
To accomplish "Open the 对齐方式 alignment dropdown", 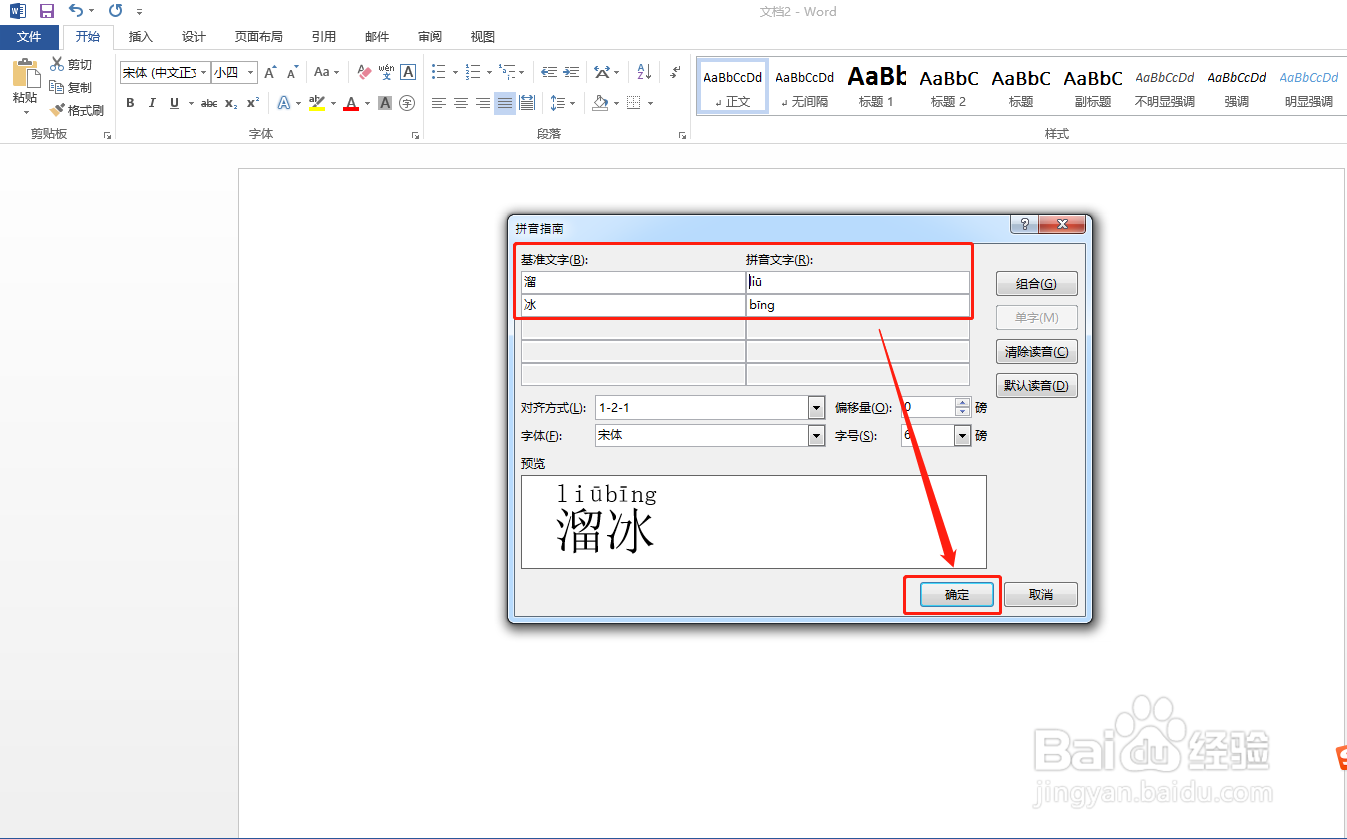I will (815, 407).
